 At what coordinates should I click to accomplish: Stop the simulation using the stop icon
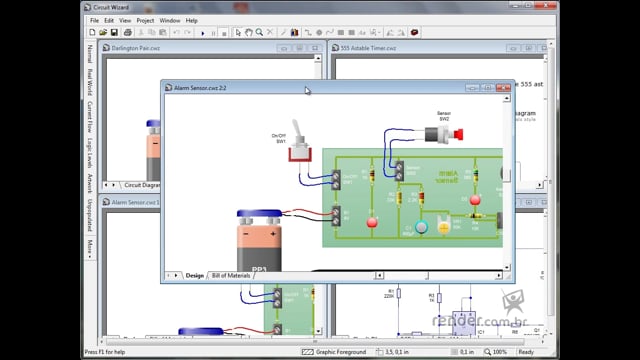pos(224,33)
